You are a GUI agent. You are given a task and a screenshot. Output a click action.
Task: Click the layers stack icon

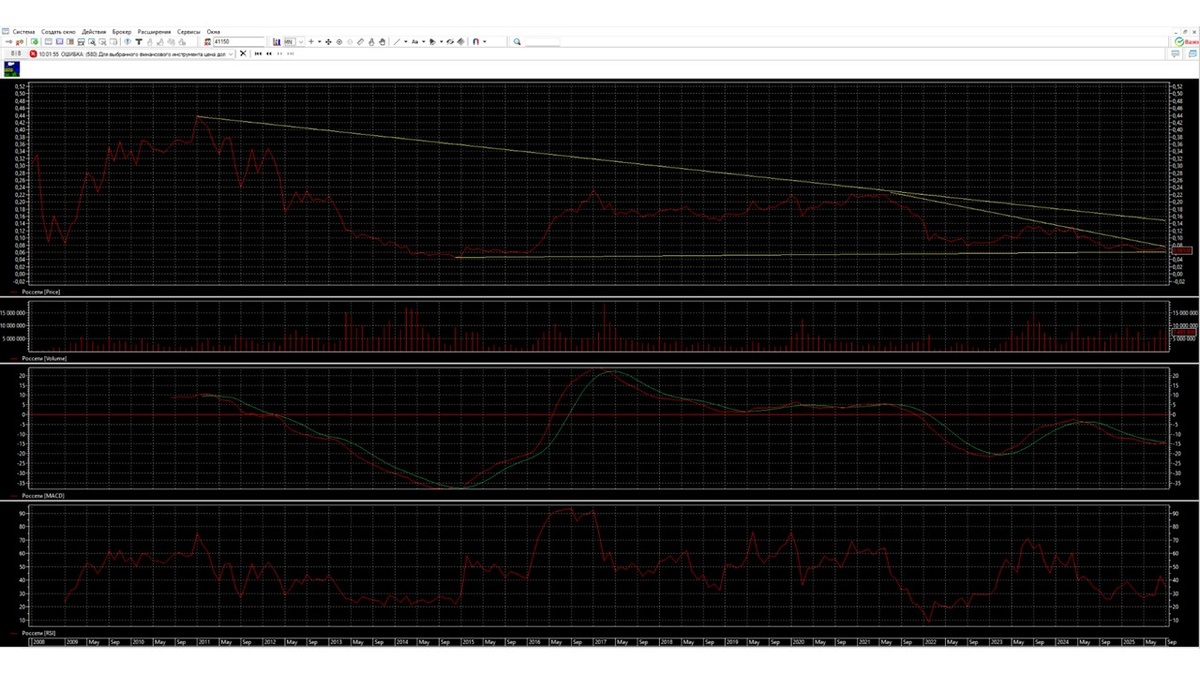(460, 42)
